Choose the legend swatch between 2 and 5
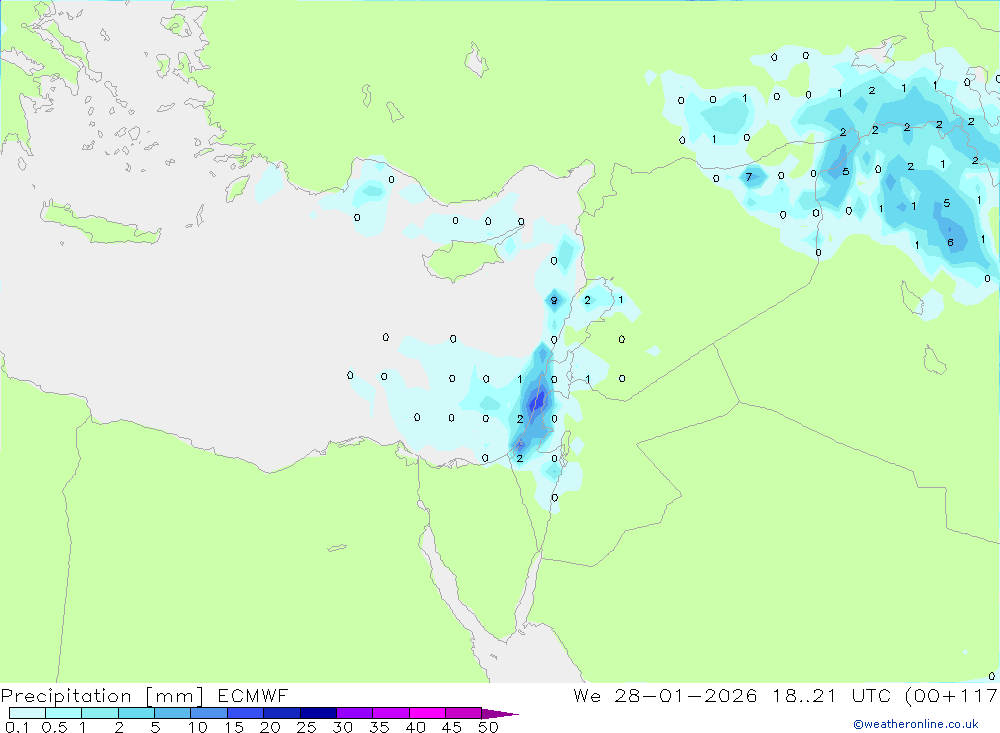The width and height of the screenshot is (1000, 733). pos(136,713)
